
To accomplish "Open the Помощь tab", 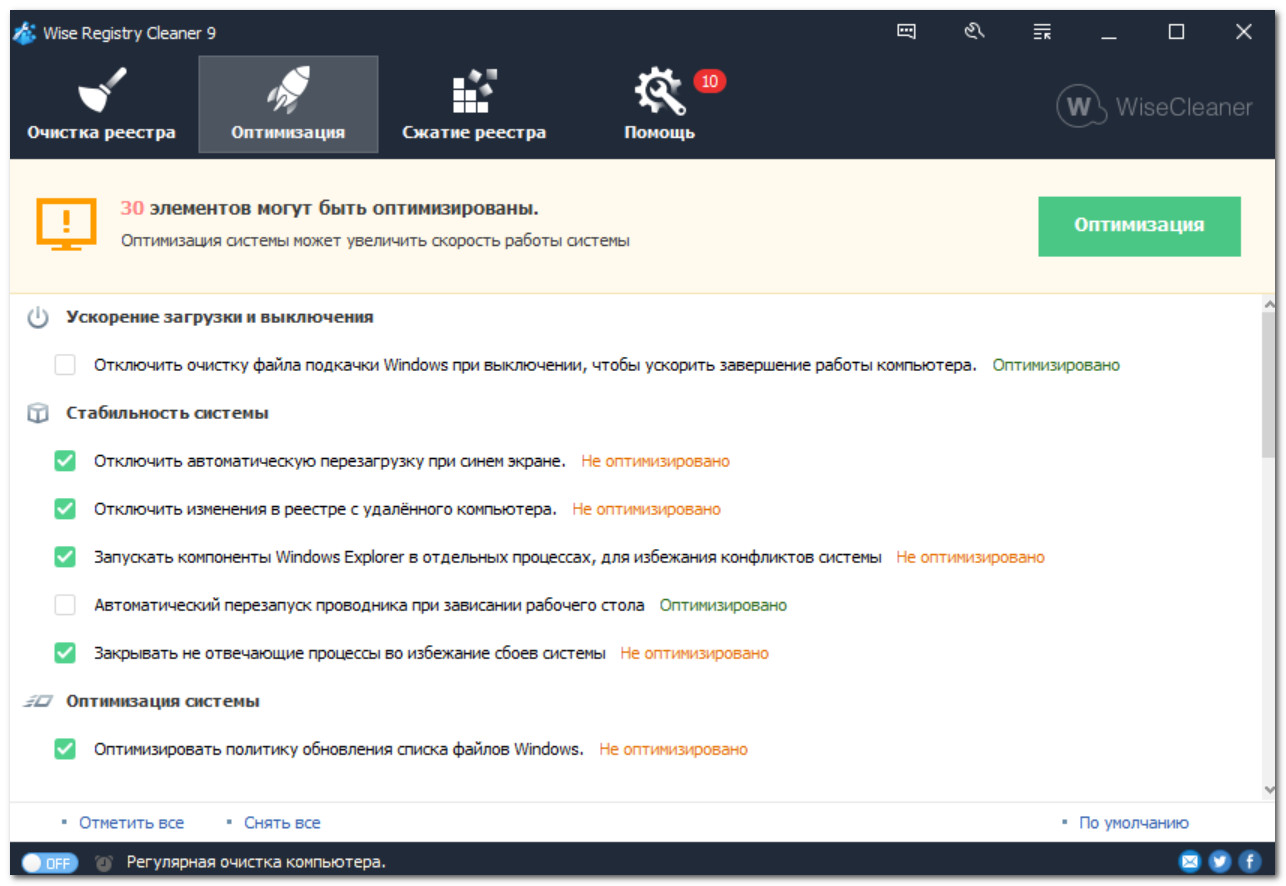I will coord(660,104).
